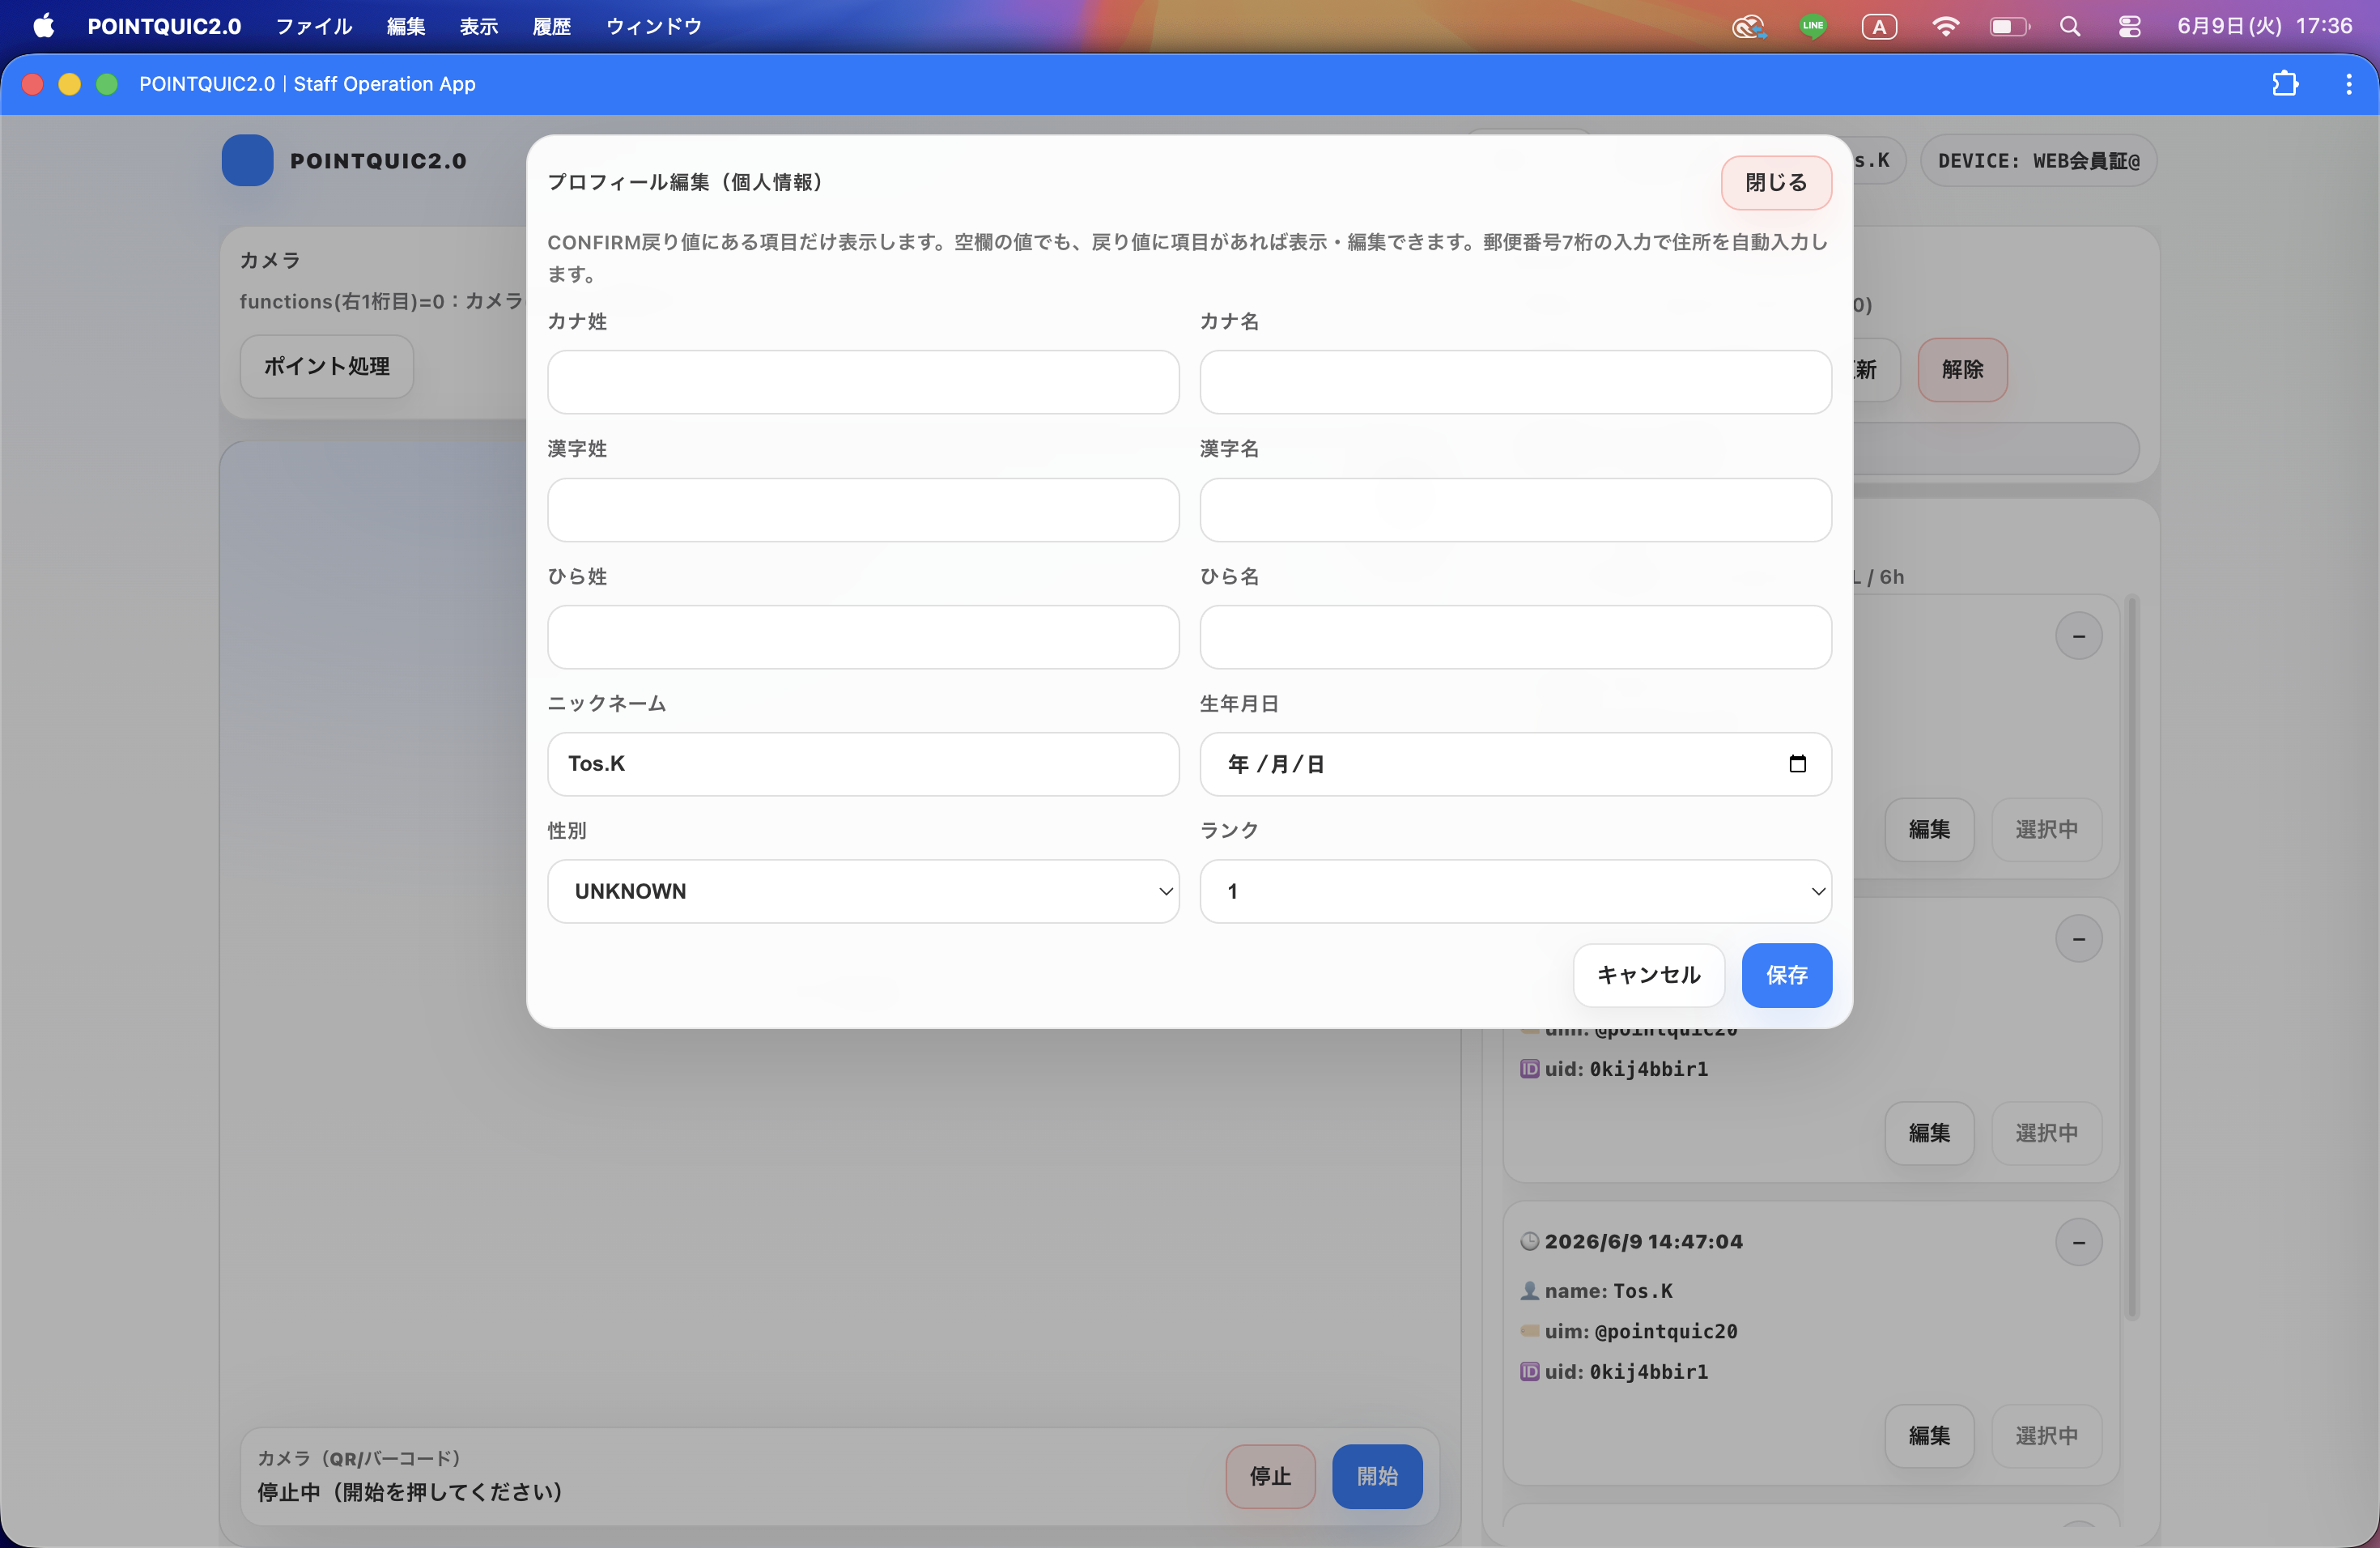The height and width of the screenshot is (1548, 2380).
Task: Click the blue POINTQUIC2.0 logo square
Action: click(x=247, y=160)
